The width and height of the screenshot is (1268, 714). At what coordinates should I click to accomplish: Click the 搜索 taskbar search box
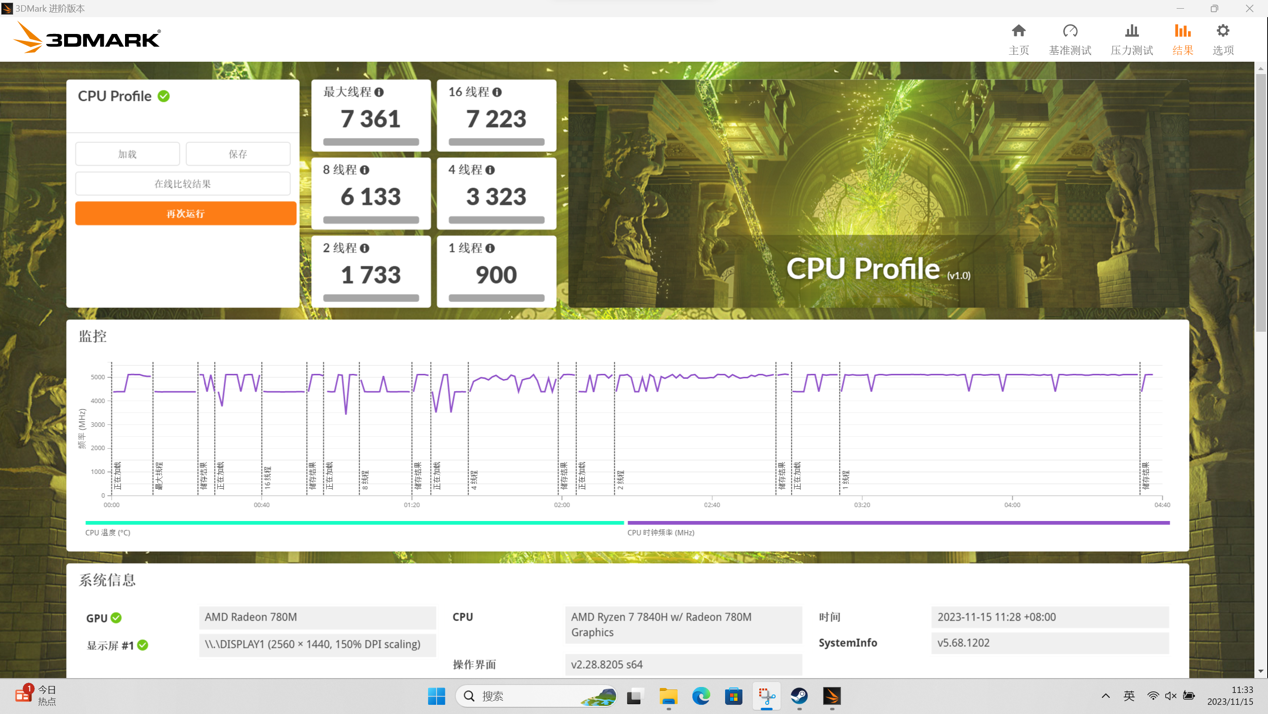click(x=537, y=696)
